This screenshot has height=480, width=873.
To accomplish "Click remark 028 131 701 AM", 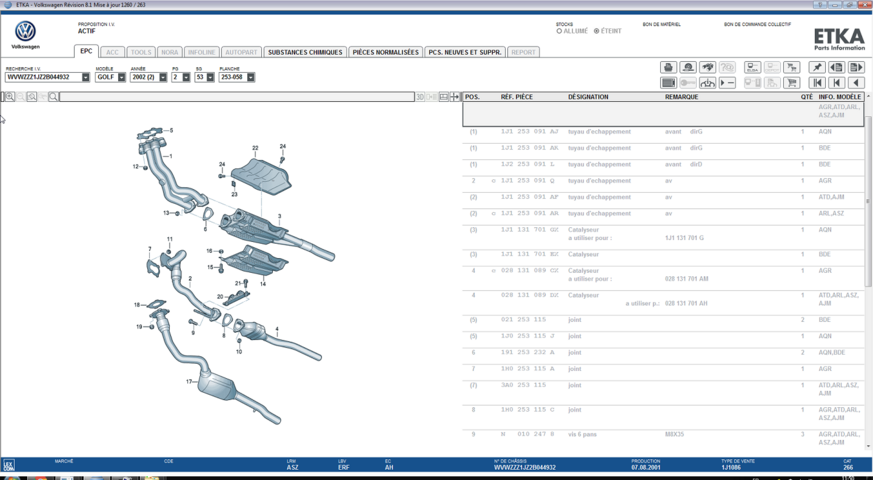I will click(x=686, y=279).
